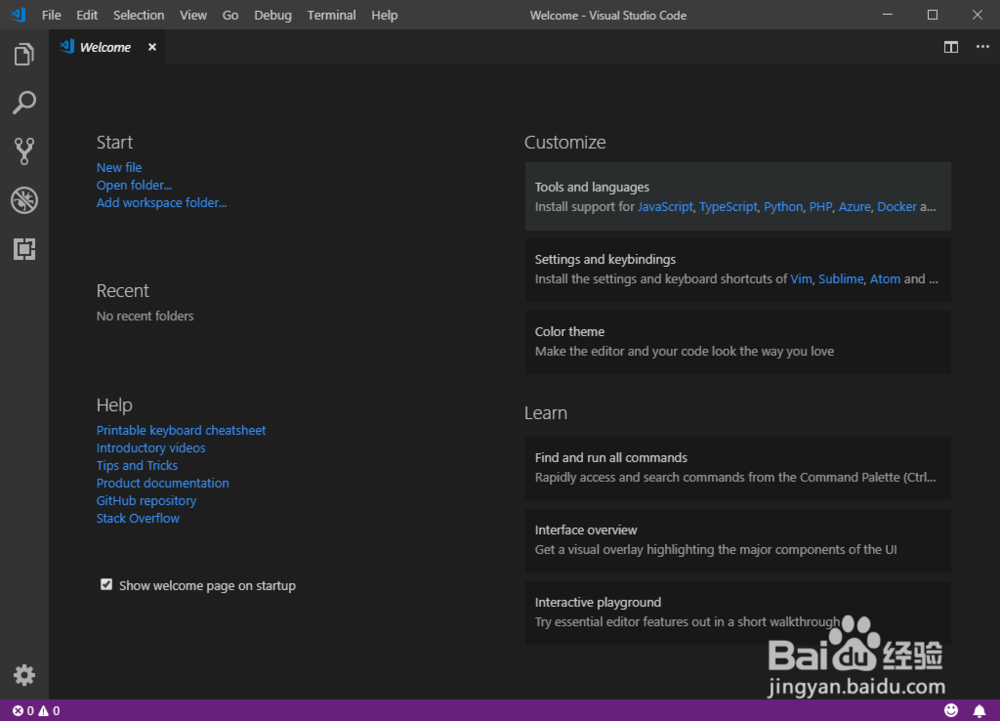Open the Interactive playground card
The width and height of the screenshot is (1000, 721).
pyautogui.click(x=738, y=613)
